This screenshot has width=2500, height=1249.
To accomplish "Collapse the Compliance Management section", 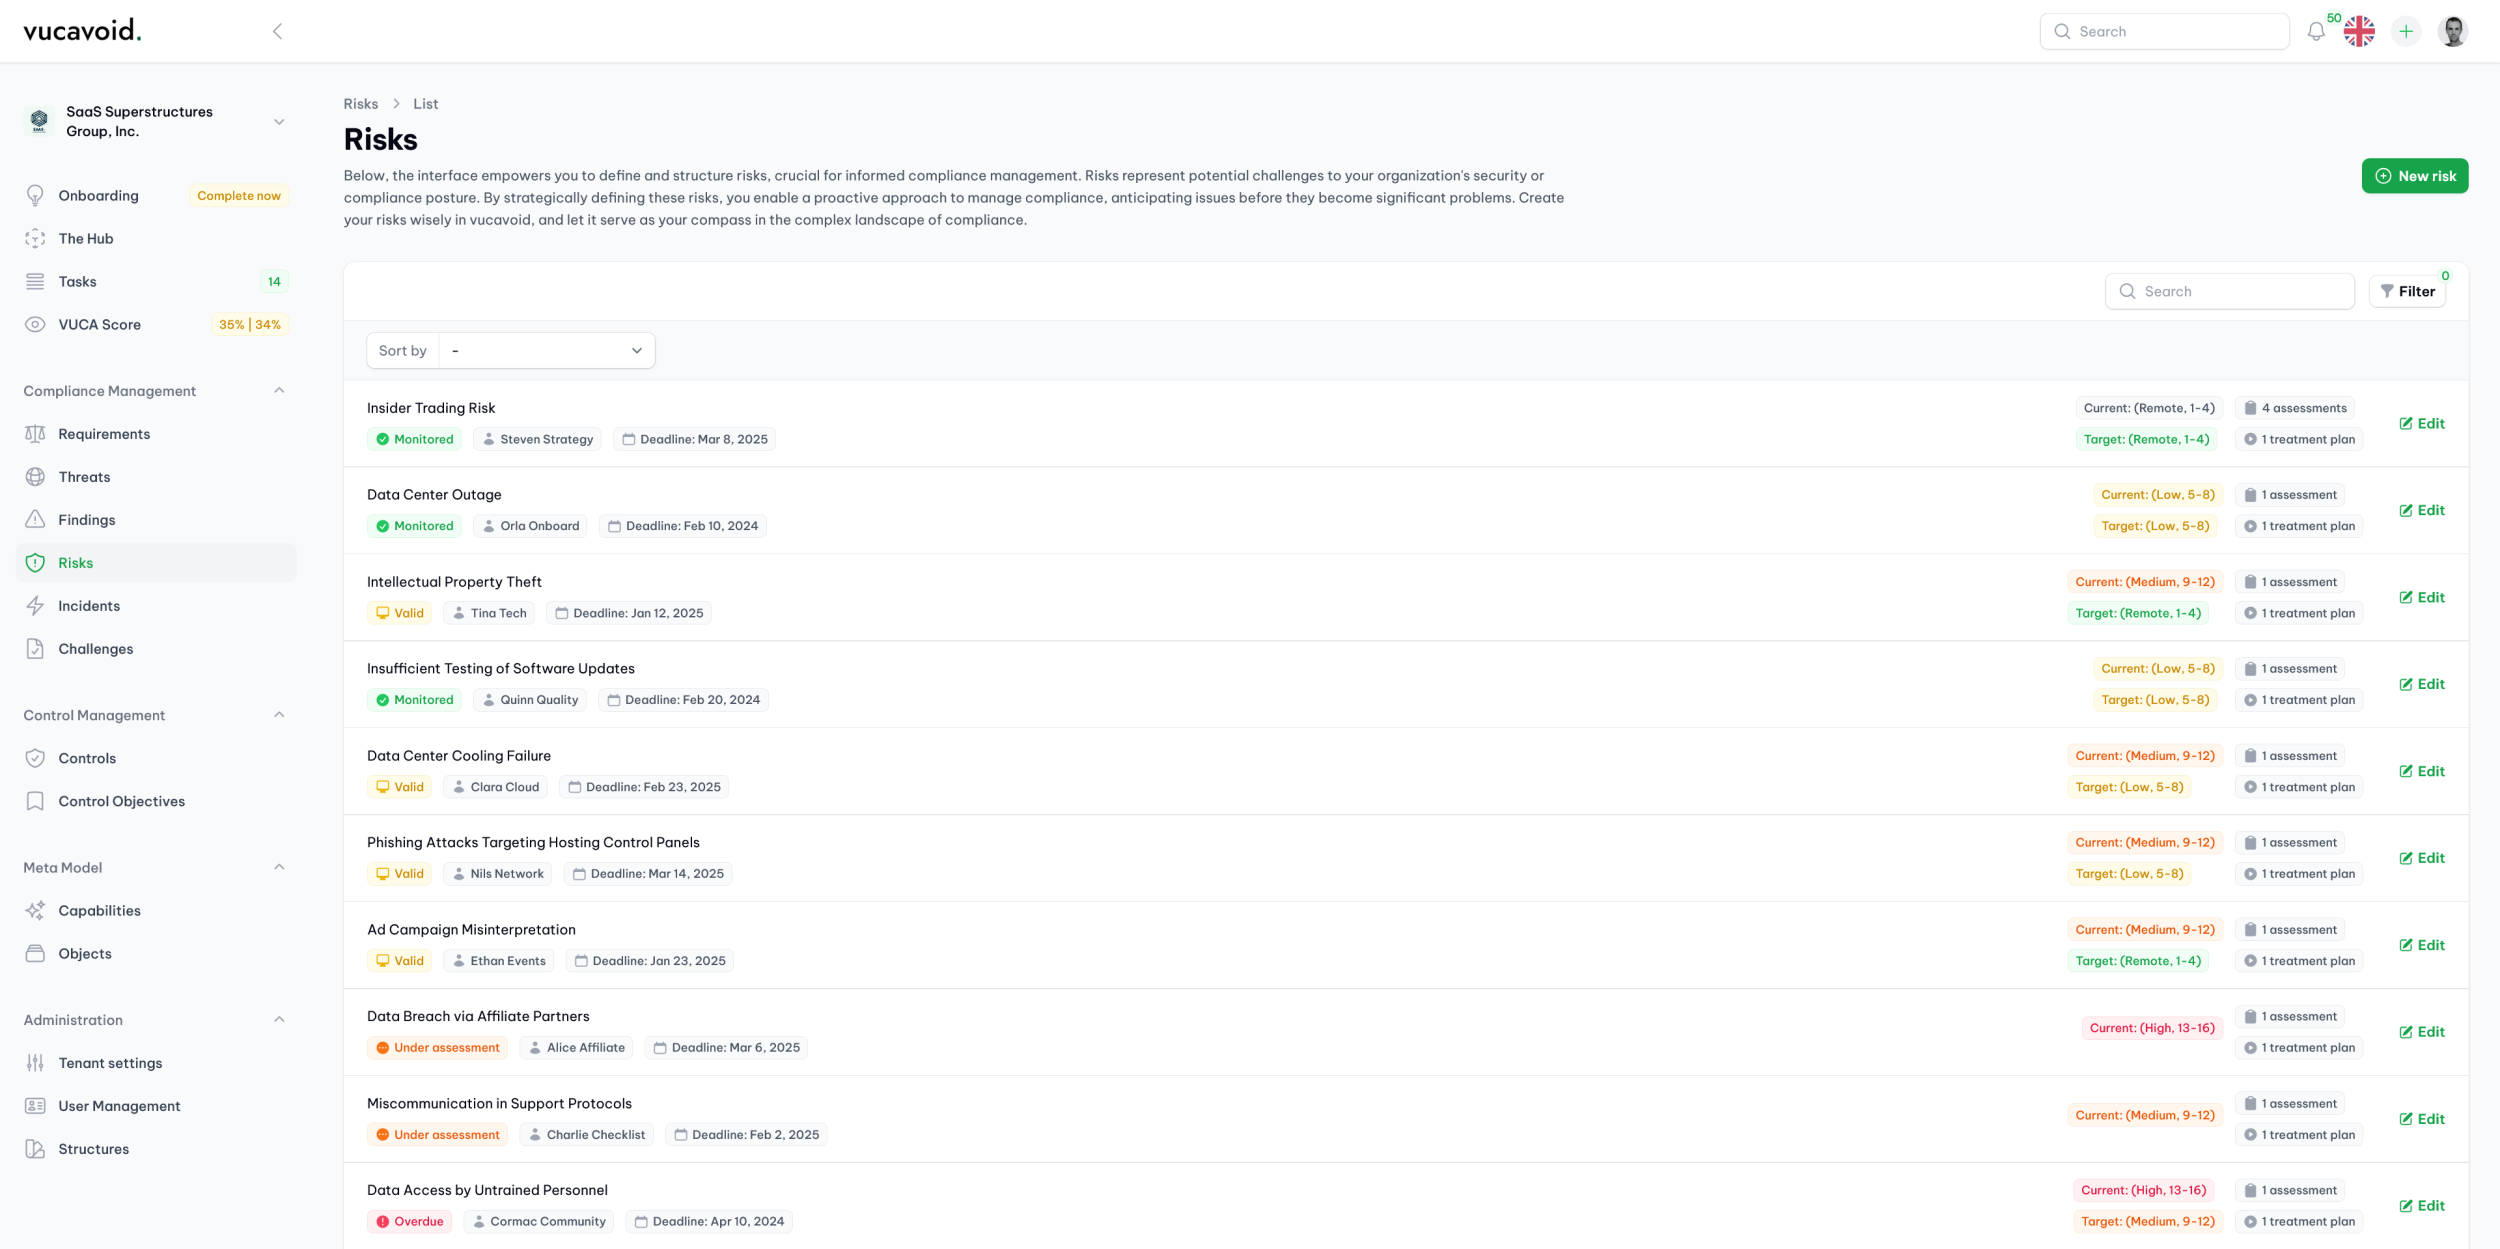I will pos(279,390).
